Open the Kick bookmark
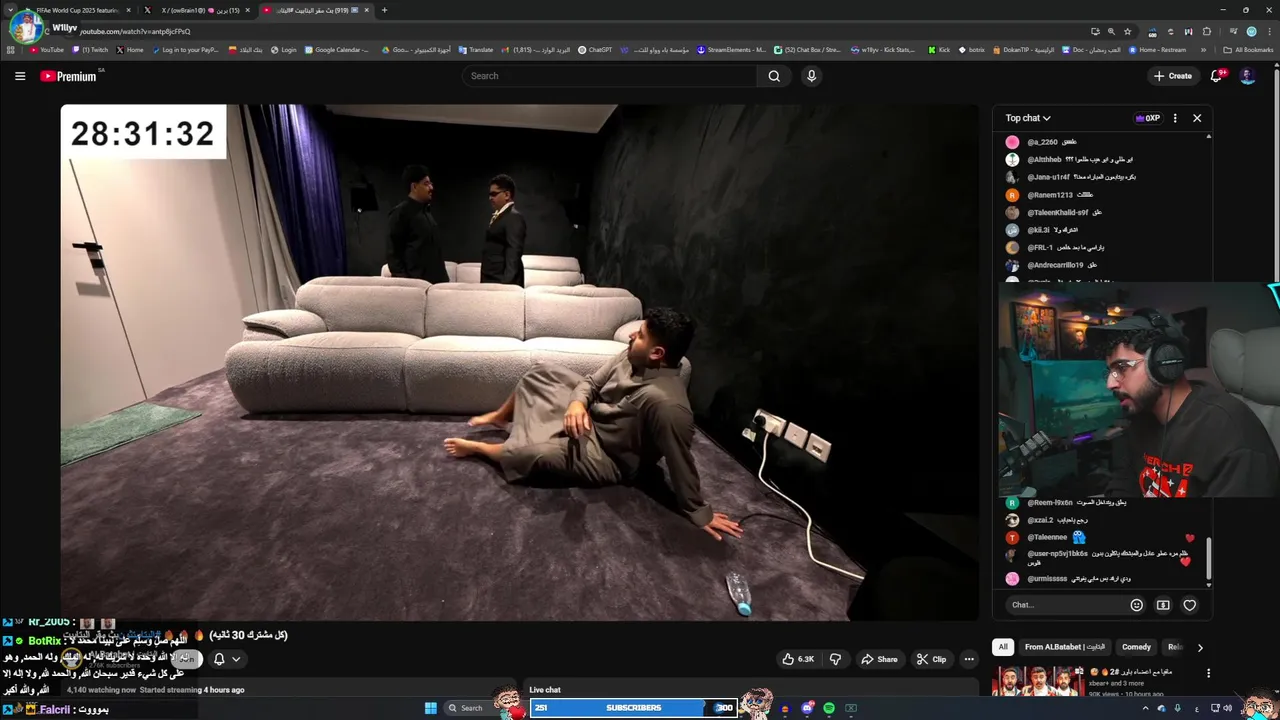This screenshot has height=720, width=1280. click(939, 49)
